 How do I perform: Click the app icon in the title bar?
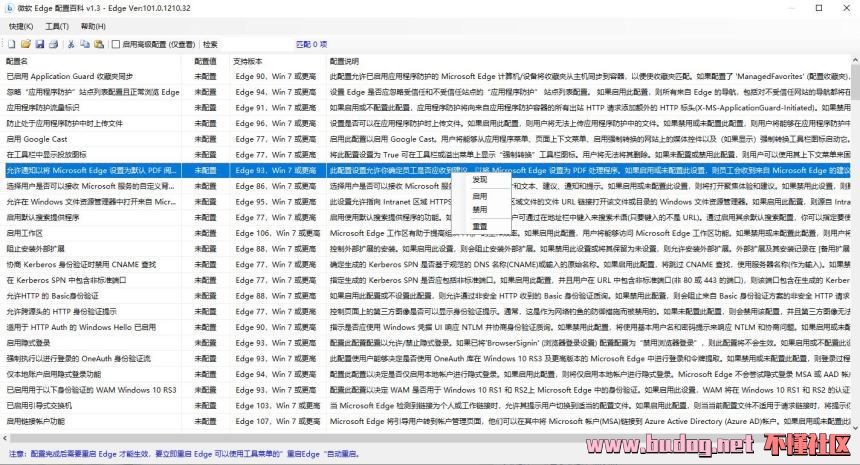(x=9, y=8)
